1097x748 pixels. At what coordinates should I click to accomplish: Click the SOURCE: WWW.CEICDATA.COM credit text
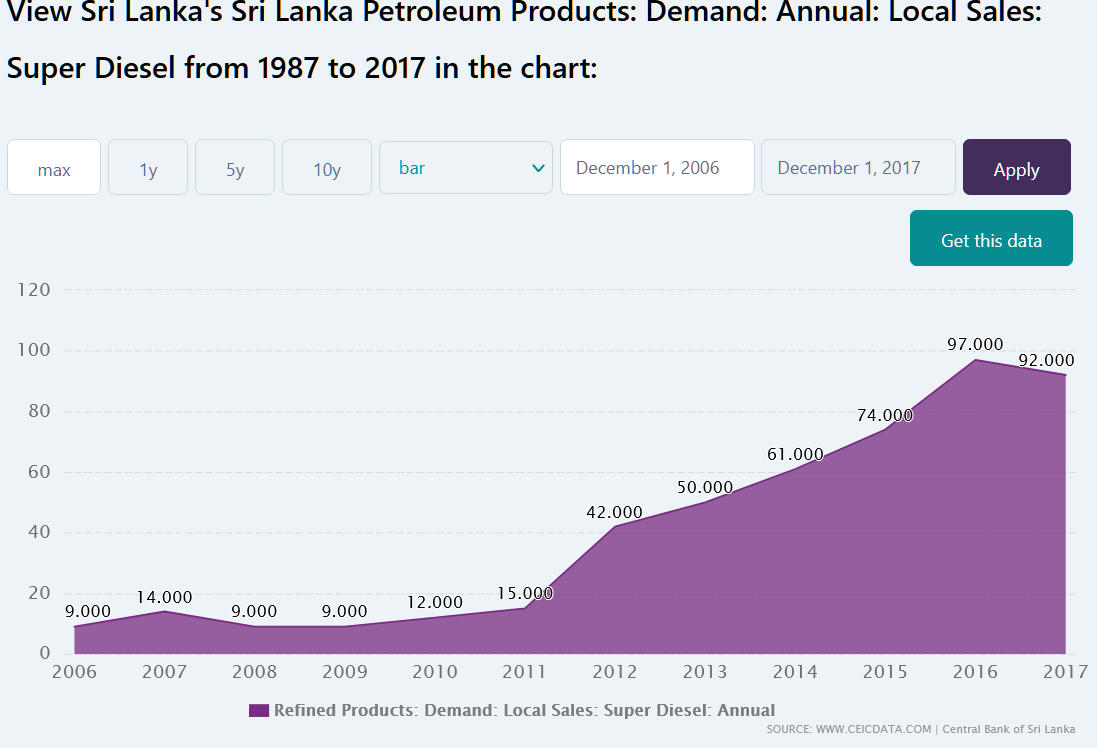(x=849, y=729)
